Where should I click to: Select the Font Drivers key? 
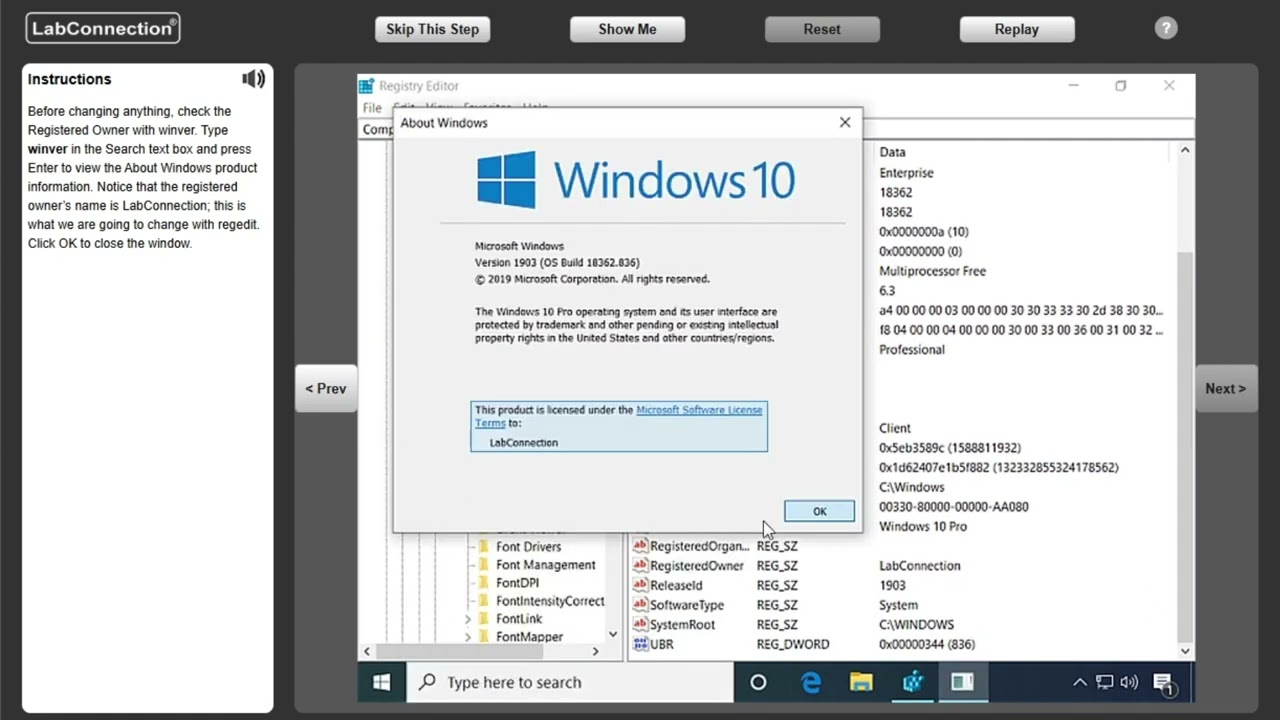click(528, 546)
